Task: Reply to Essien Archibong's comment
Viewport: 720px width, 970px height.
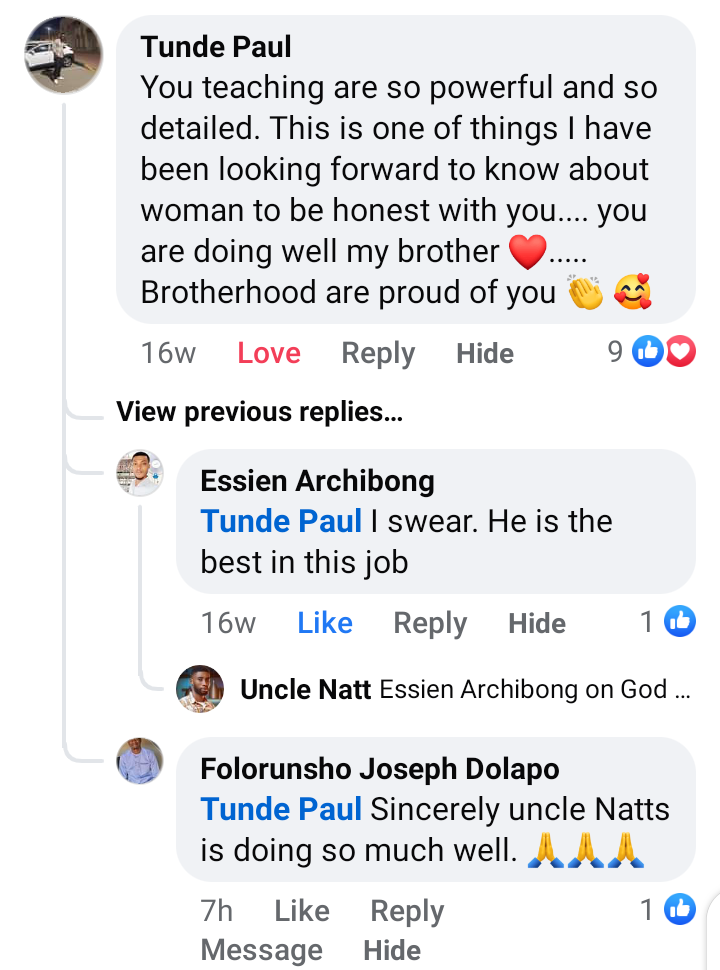Action: coord(430,623)
